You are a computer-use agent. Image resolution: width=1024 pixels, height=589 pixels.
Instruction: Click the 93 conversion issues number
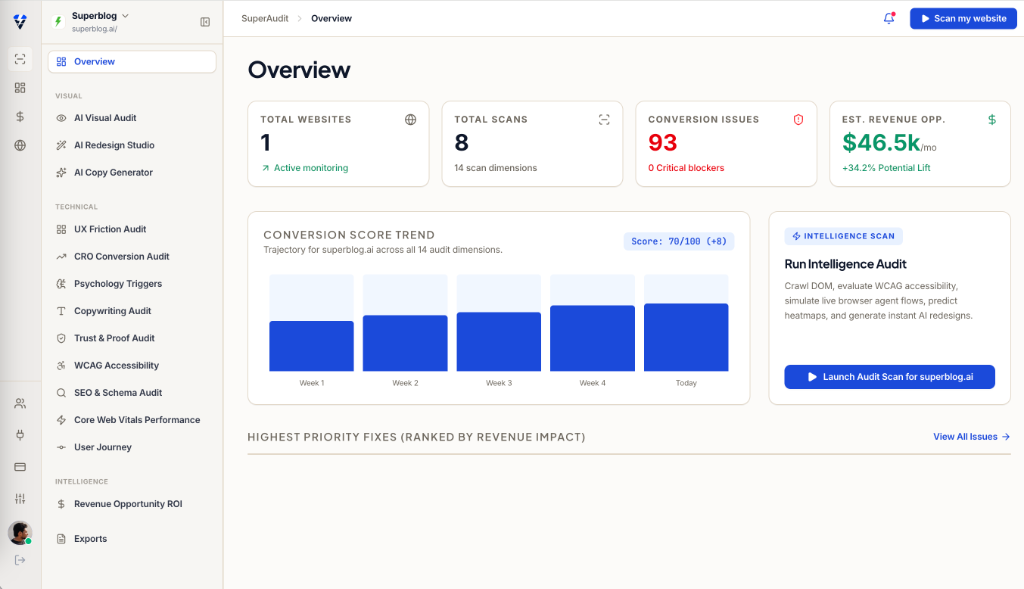662,142
